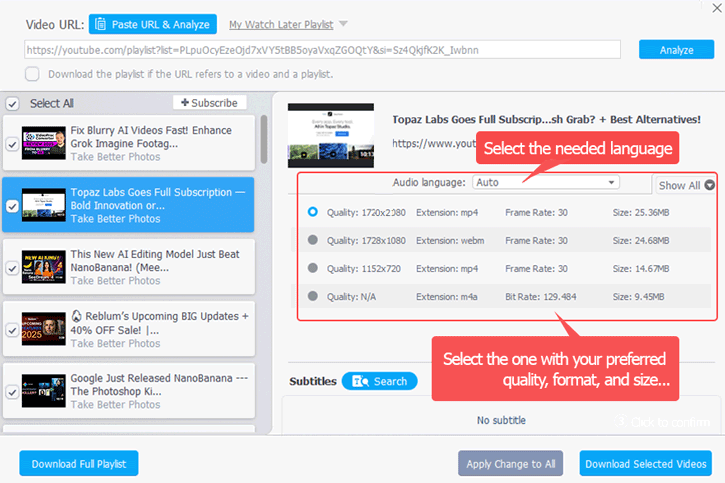The height and width of the screenshot is (483, 725).
Task: Uncheck Google Just Released NanoBanana item
Action: click(x=12, y=392)
